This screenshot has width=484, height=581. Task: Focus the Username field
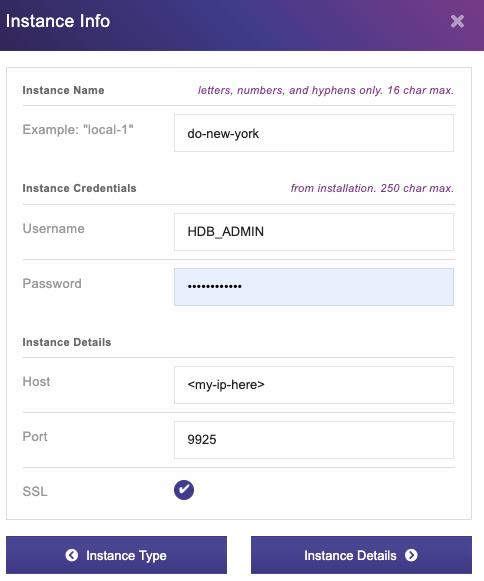tap(314, 232)
